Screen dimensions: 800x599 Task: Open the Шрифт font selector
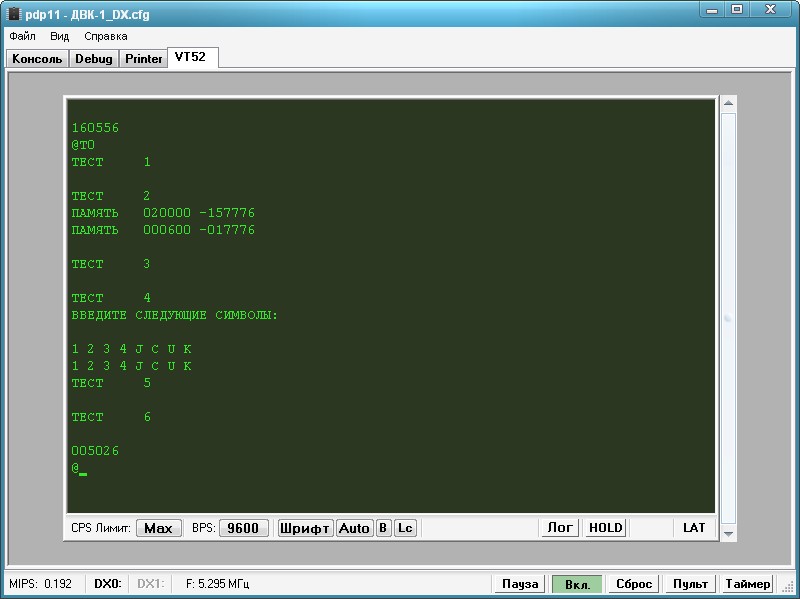click(x=305, y=528)
